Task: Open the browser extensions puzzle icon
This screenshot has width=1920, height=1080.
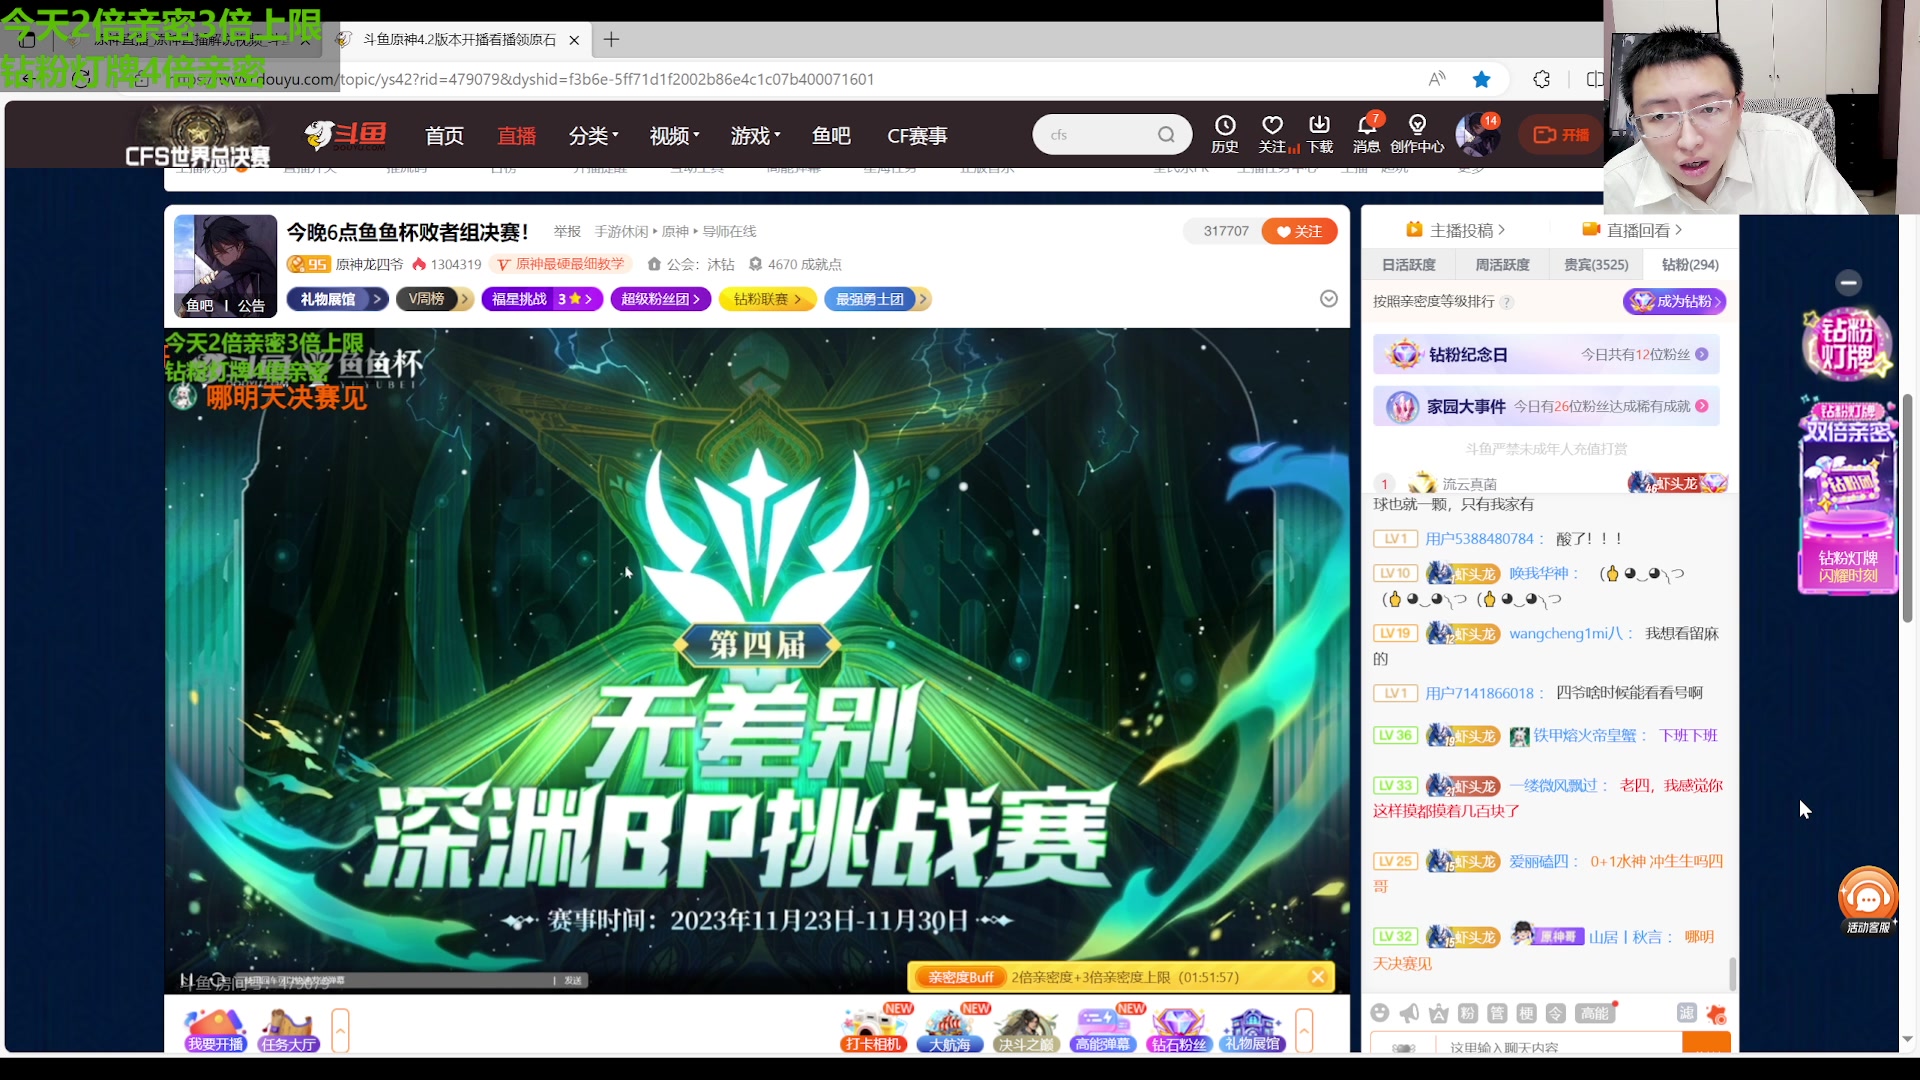Action: click(1541, 79)
